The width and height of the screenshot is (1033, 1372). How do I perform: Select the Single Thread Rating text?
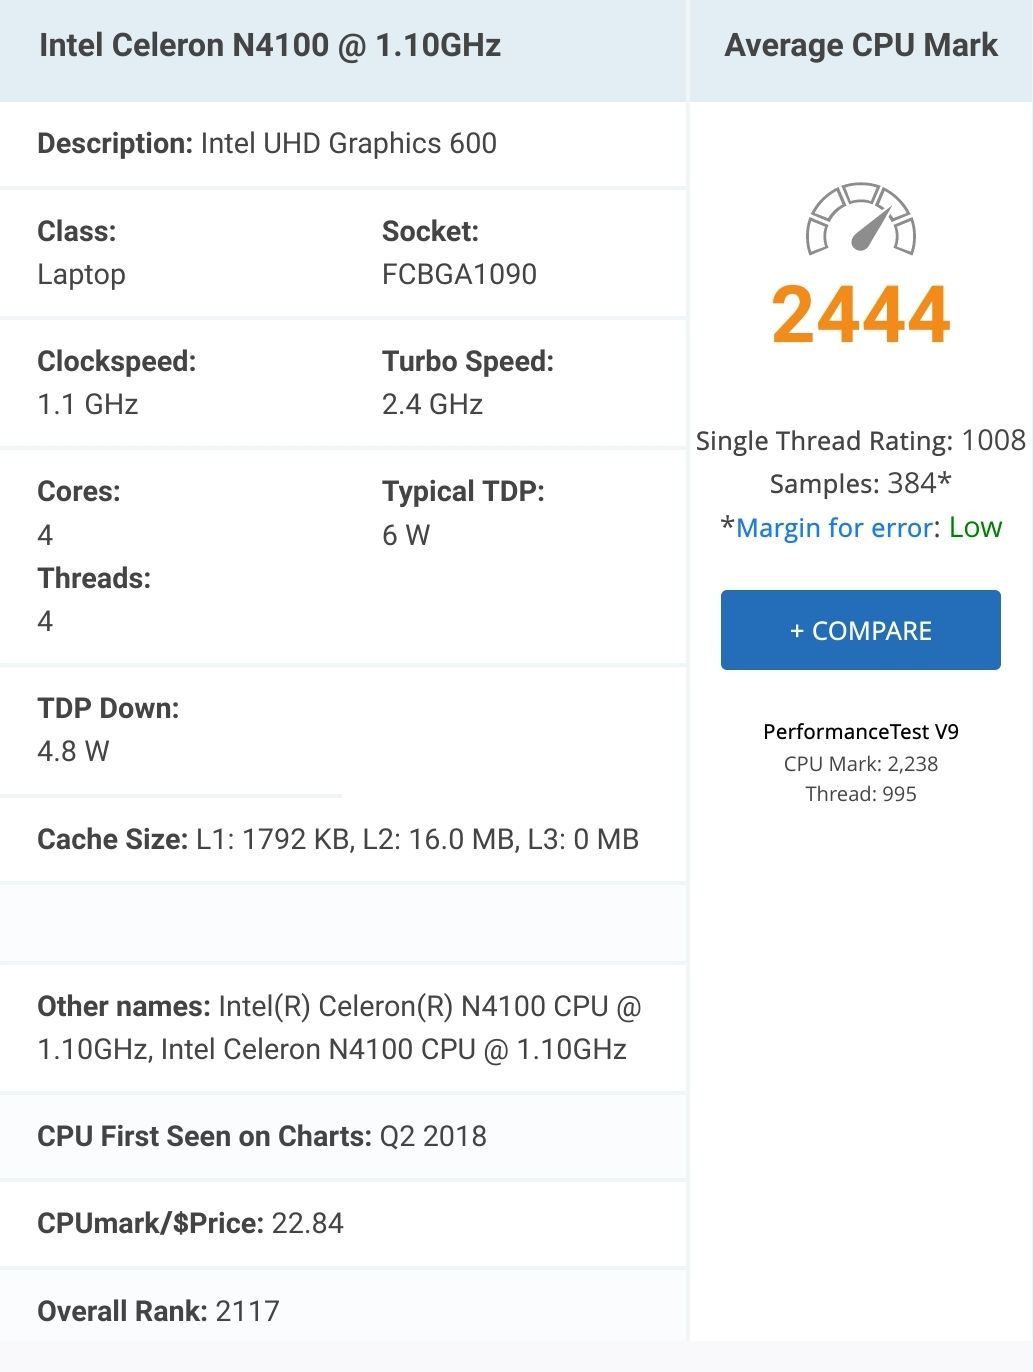coord(861,440)
